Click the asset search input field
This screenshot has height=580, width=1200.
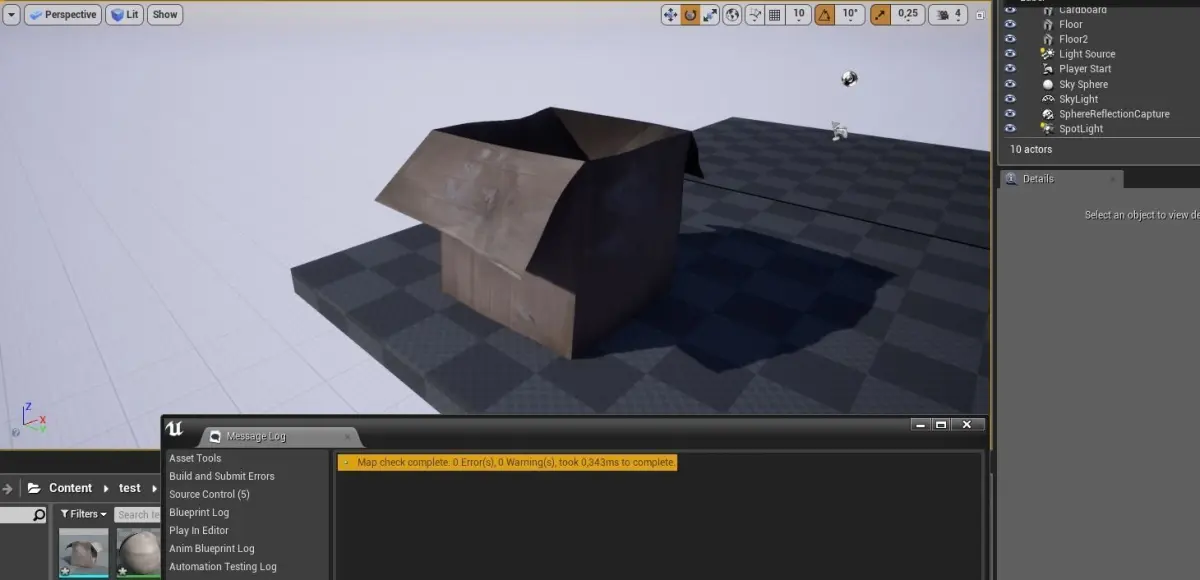[137, 514]
